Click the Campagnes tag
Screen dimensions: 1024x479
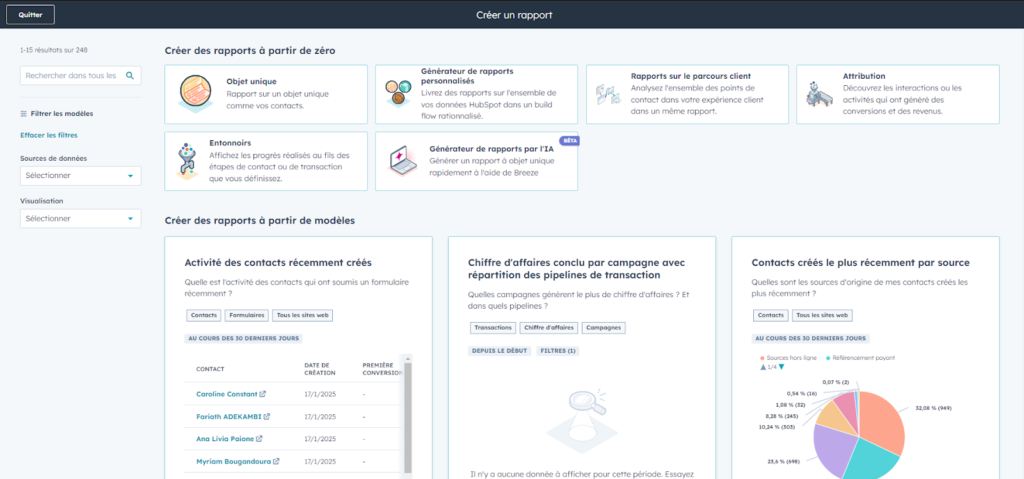pos(603,327)
